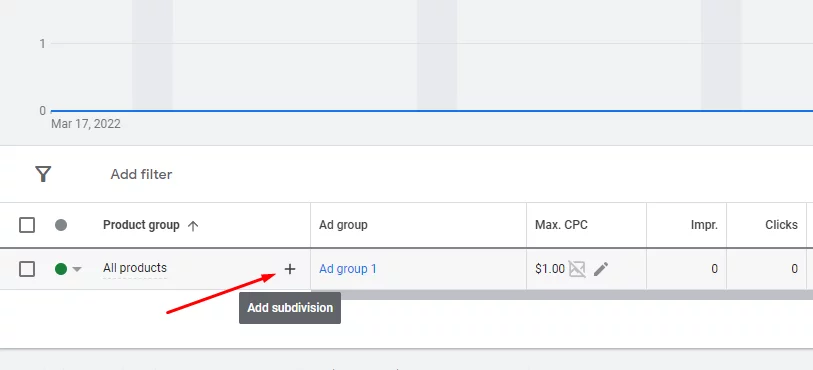
Task: Edit Max. CPC with the pencil icon
Action: point(600,269)
